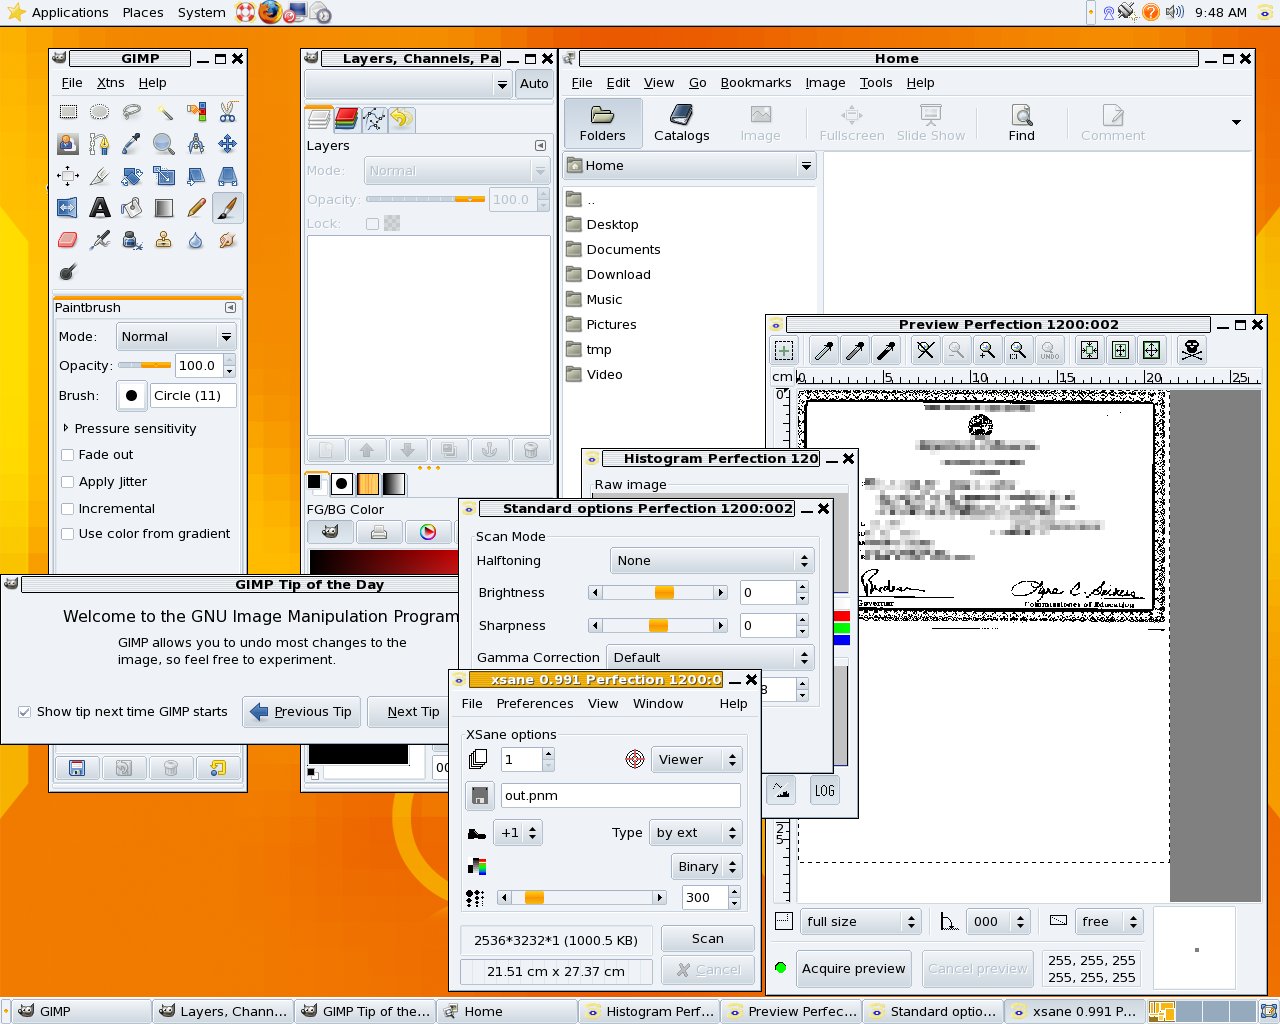
Task: Pick the Color Picker eyedropper in GIMP toolbox
Action: 132,144
